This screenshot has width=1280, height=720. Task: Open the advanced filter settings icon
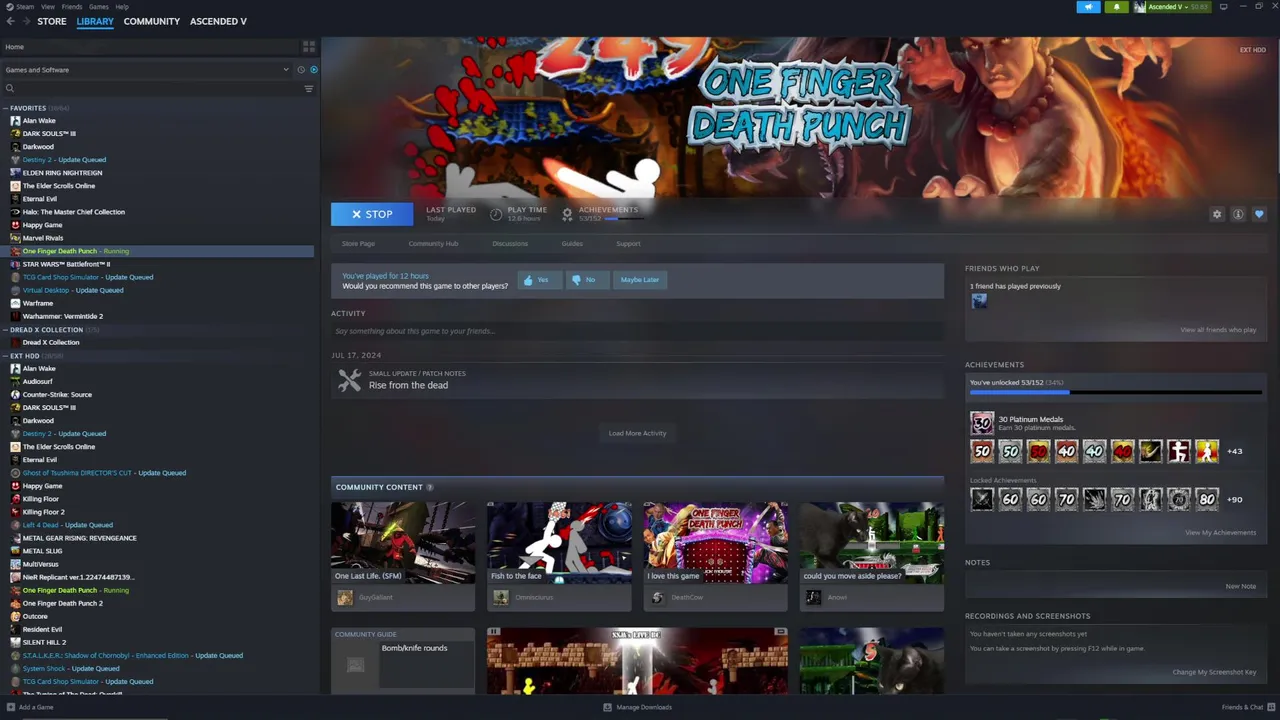pyautogui.click(x=308, y=89)
